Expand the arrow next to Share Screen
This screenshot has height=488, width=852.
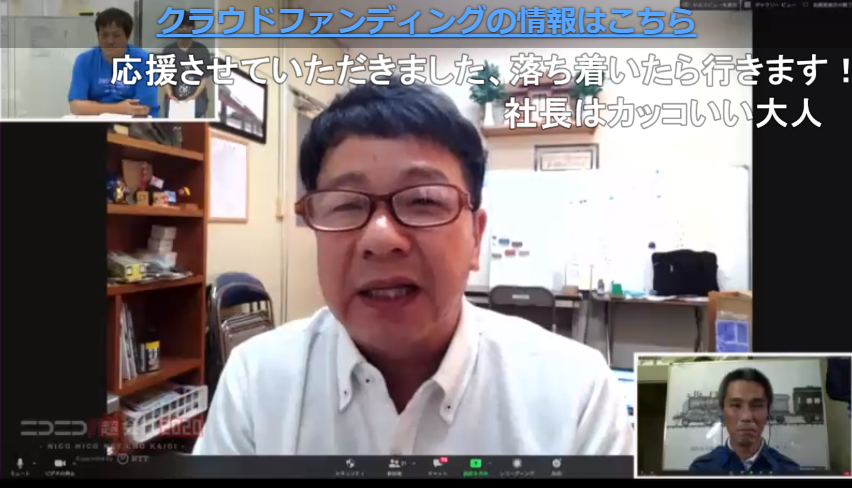click(491, 462)
